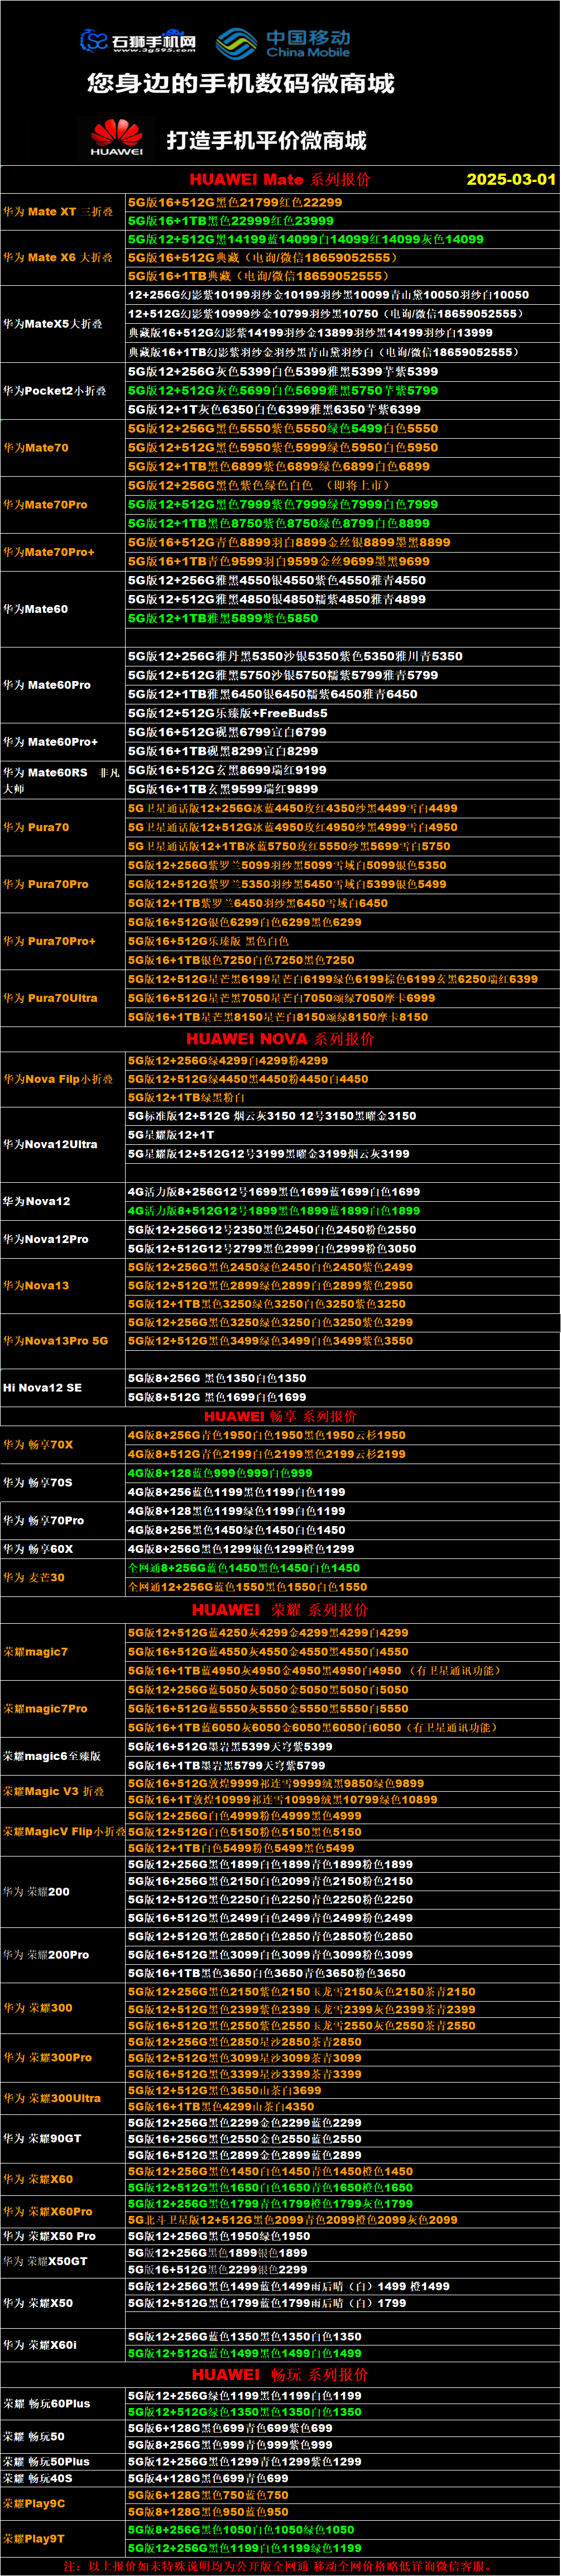The height and width of the screenshot is (2576, 561).
Task: Select the 华为 麦芒30 model label
Action: click(34, 1577)
